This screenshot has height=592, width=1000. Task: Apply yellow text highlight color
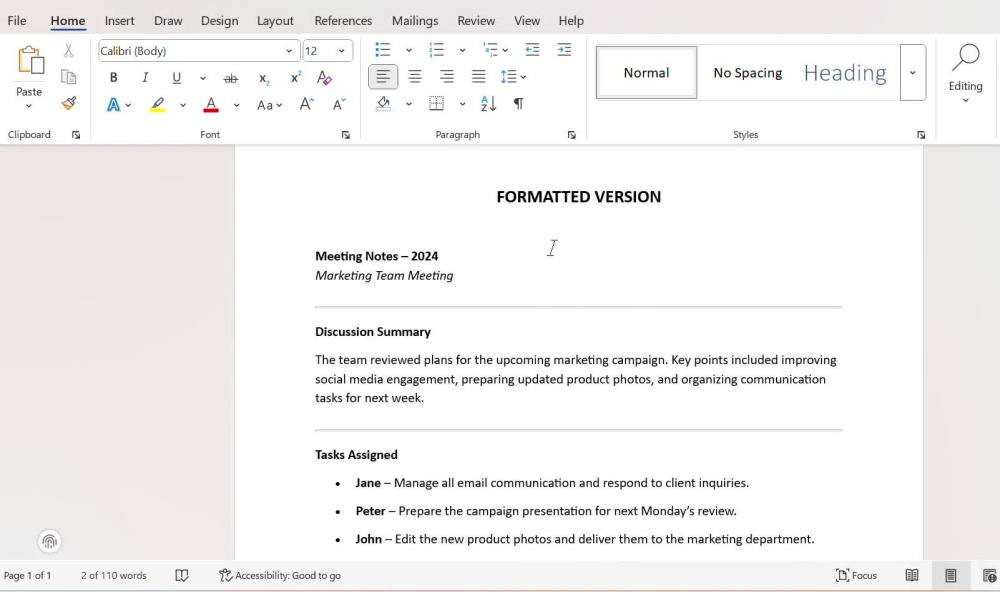158,105
